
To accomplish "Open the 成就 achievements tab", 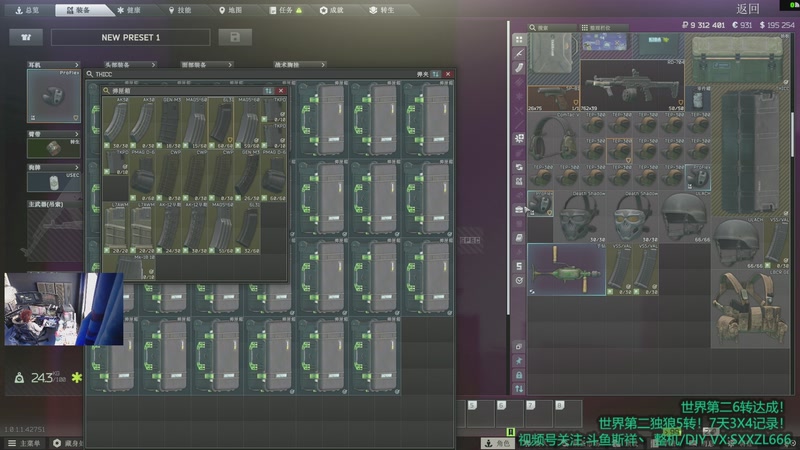I will [x=332, y=10].
